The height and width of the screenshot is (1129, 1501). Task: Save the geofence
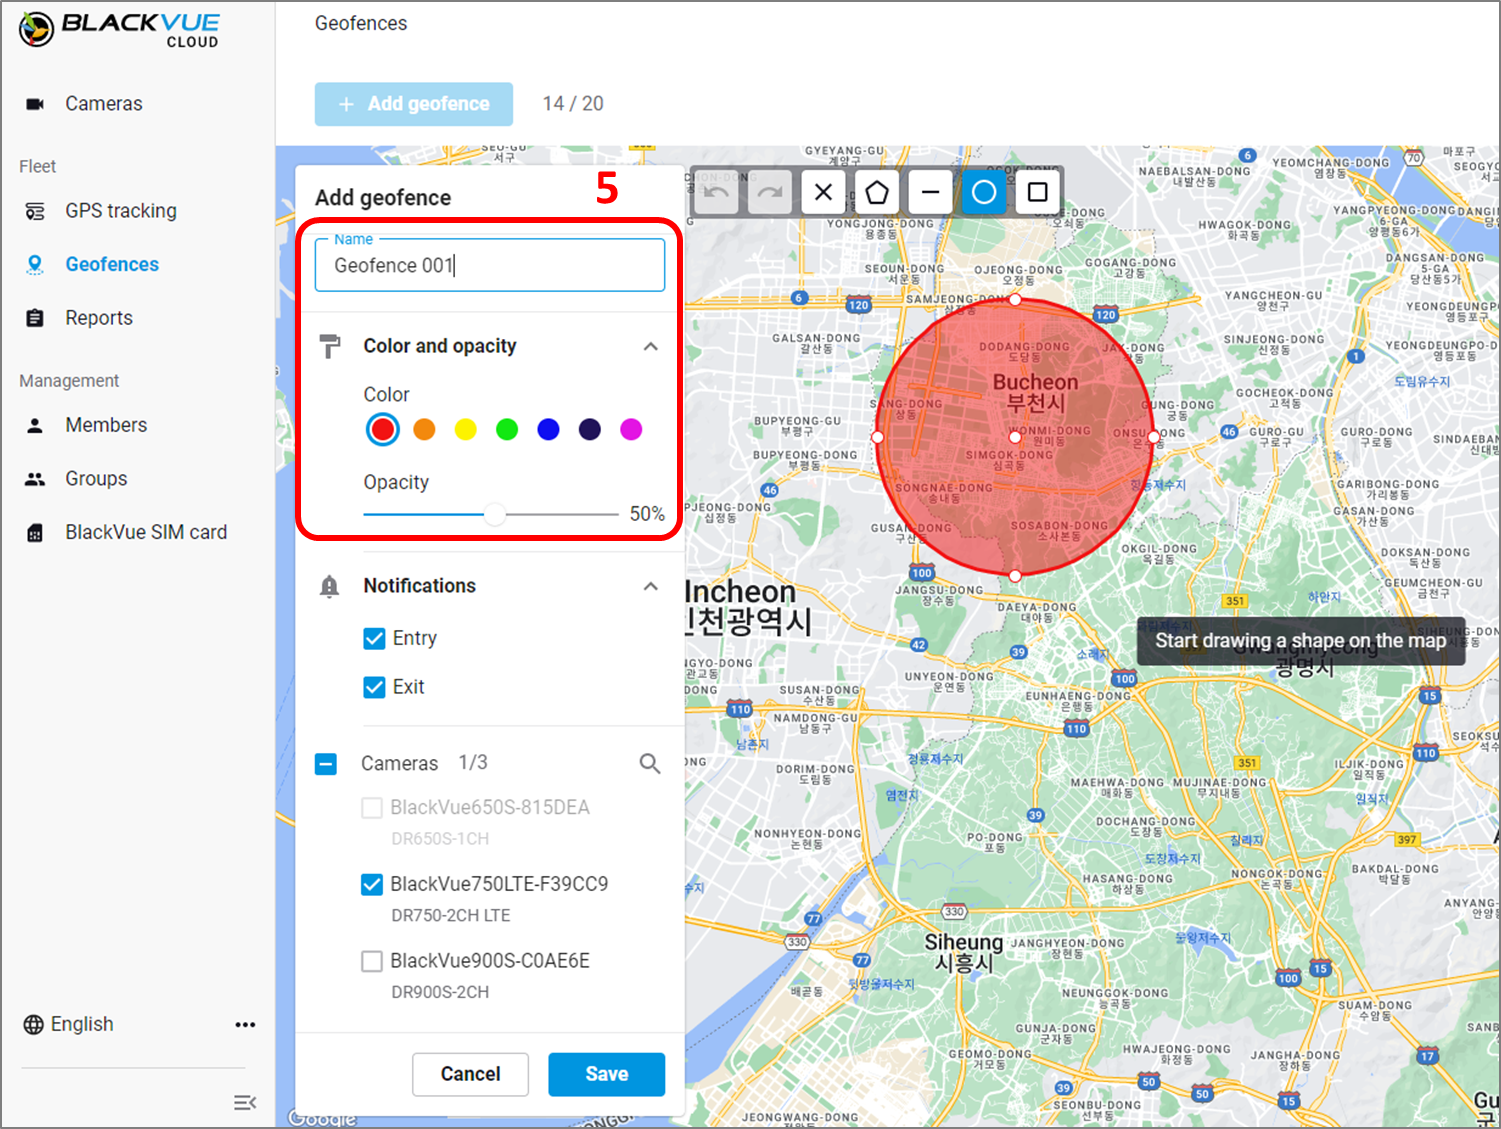(x=607, y=1074)
